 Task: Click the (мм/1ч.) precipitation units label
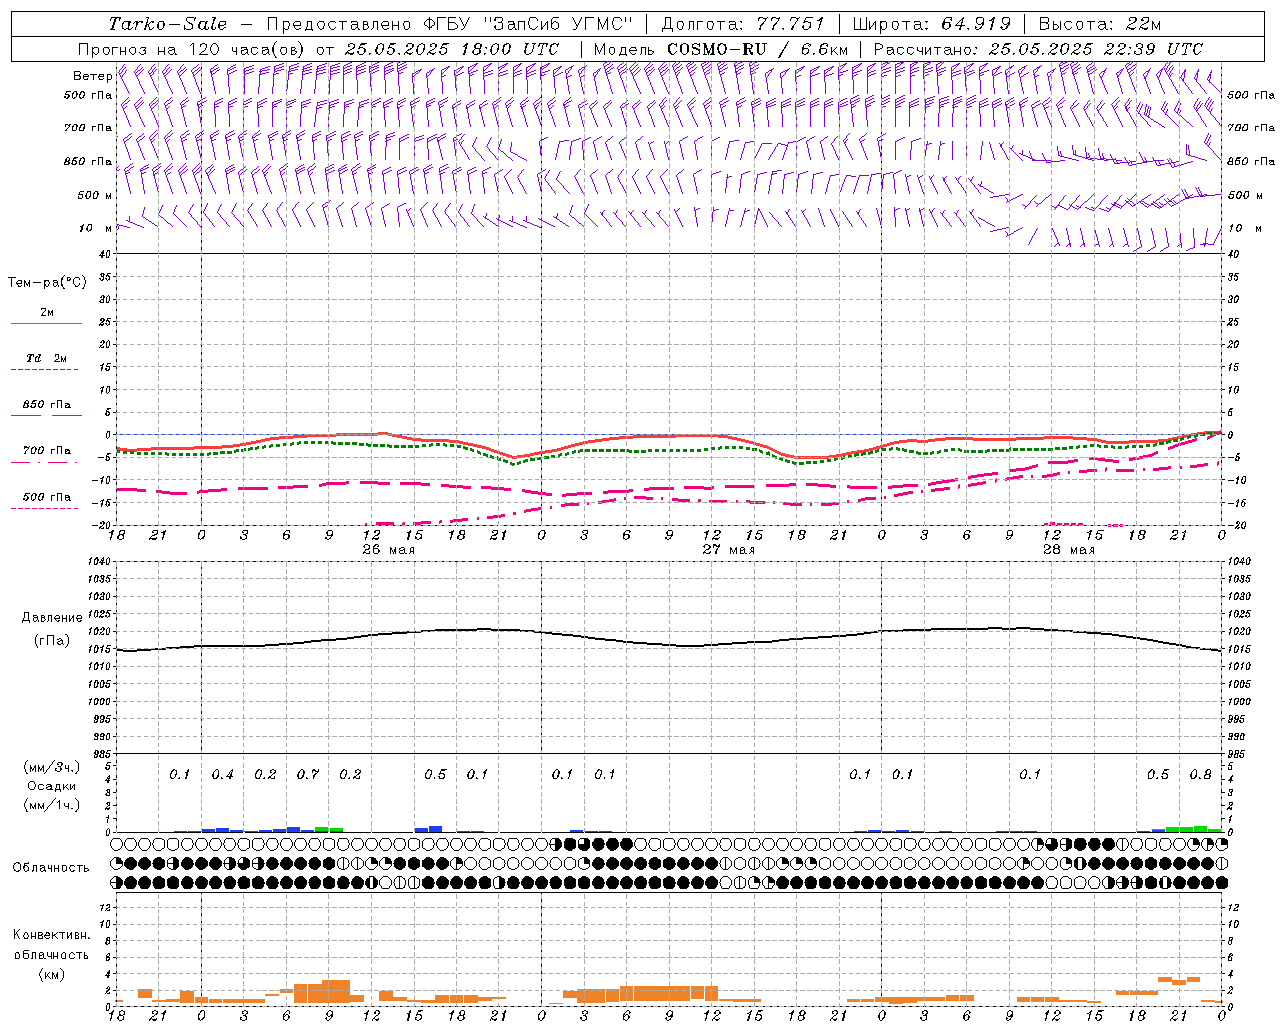(x=51, y=805)
